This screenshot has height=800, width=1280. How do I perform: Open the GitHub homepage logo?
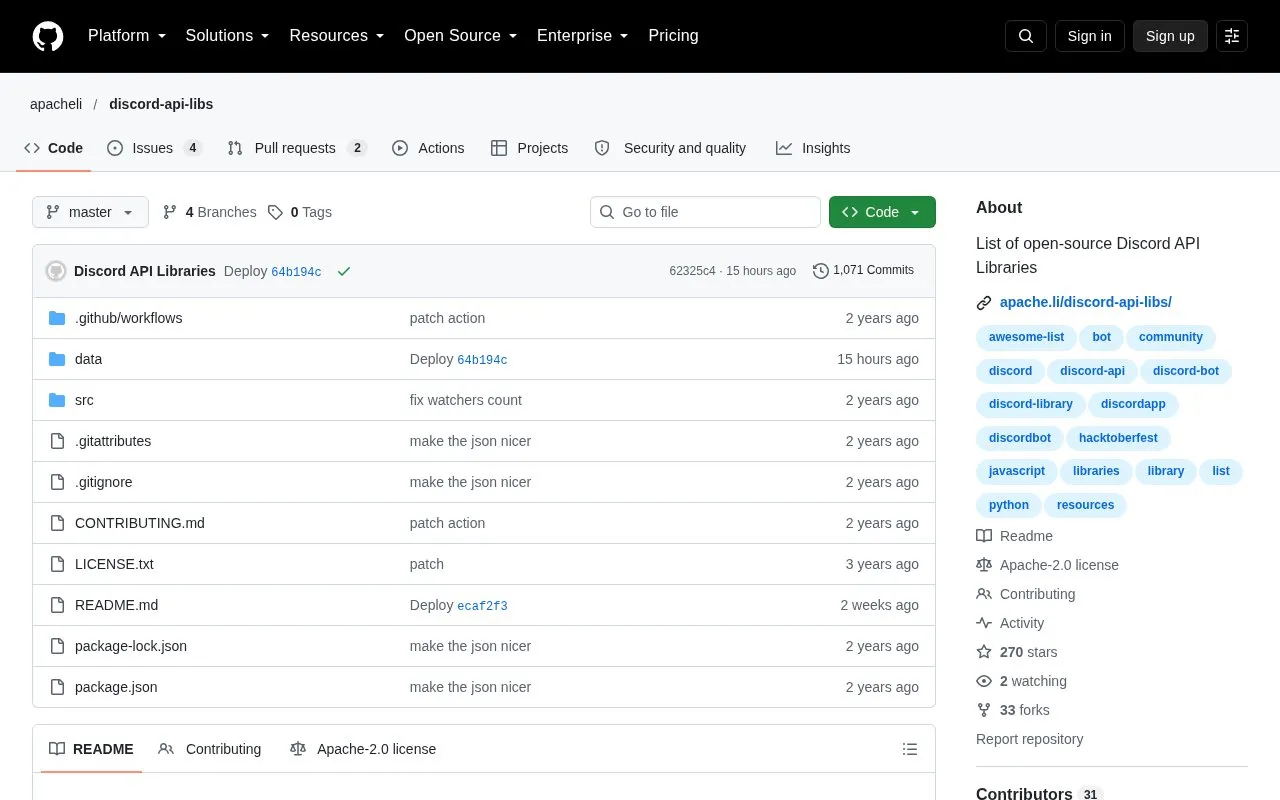pos(48,36)
